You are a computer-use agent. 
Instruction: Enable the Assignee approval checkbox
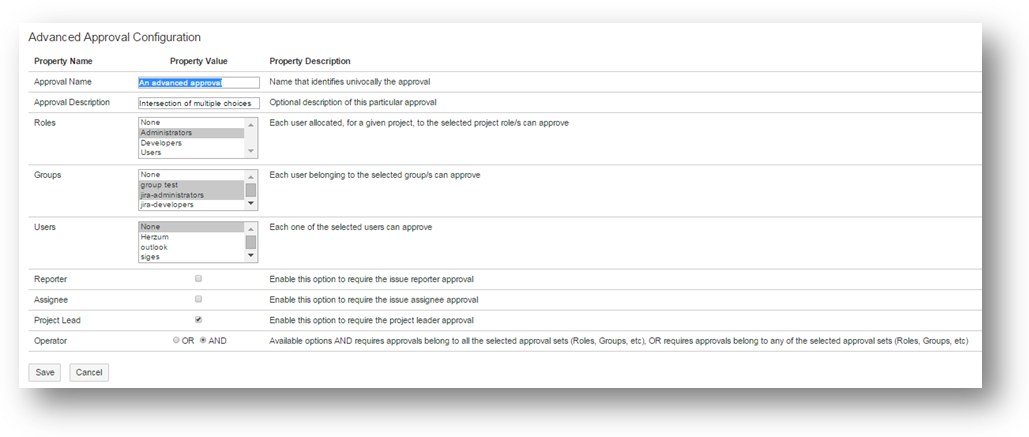[x=198, y=299]
